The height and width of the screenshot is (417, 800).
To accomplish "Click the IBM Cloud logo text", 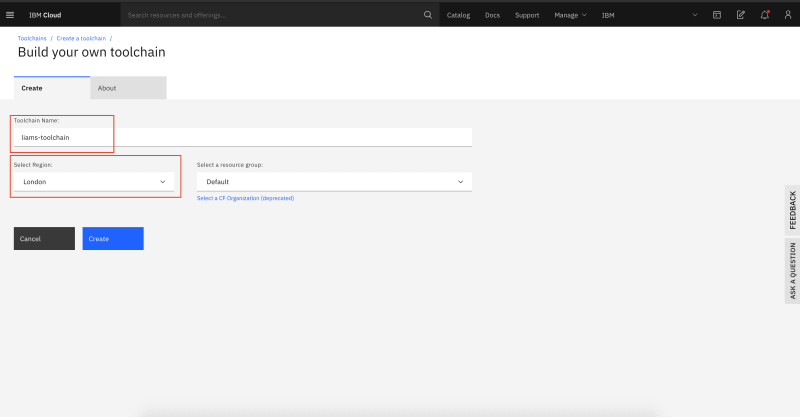I will pos(45,15).
